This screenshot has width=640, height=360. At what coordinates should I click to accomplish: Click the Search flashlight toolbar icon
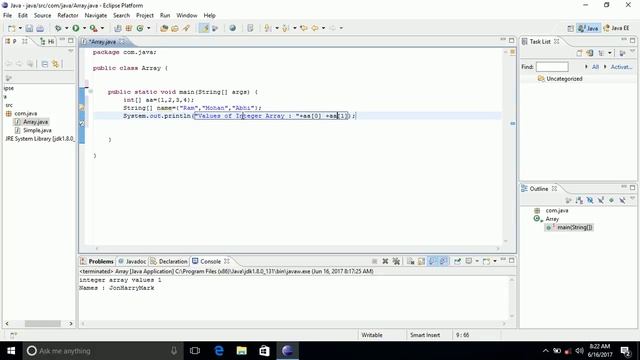click(x=186, y=28)
